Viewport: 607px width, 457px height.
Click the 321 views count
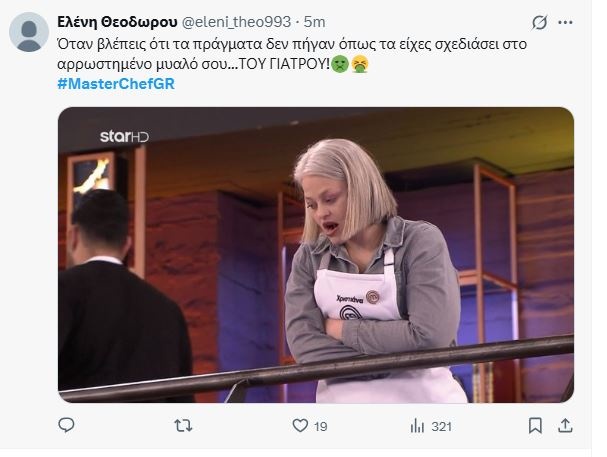(x=441, y=427)
